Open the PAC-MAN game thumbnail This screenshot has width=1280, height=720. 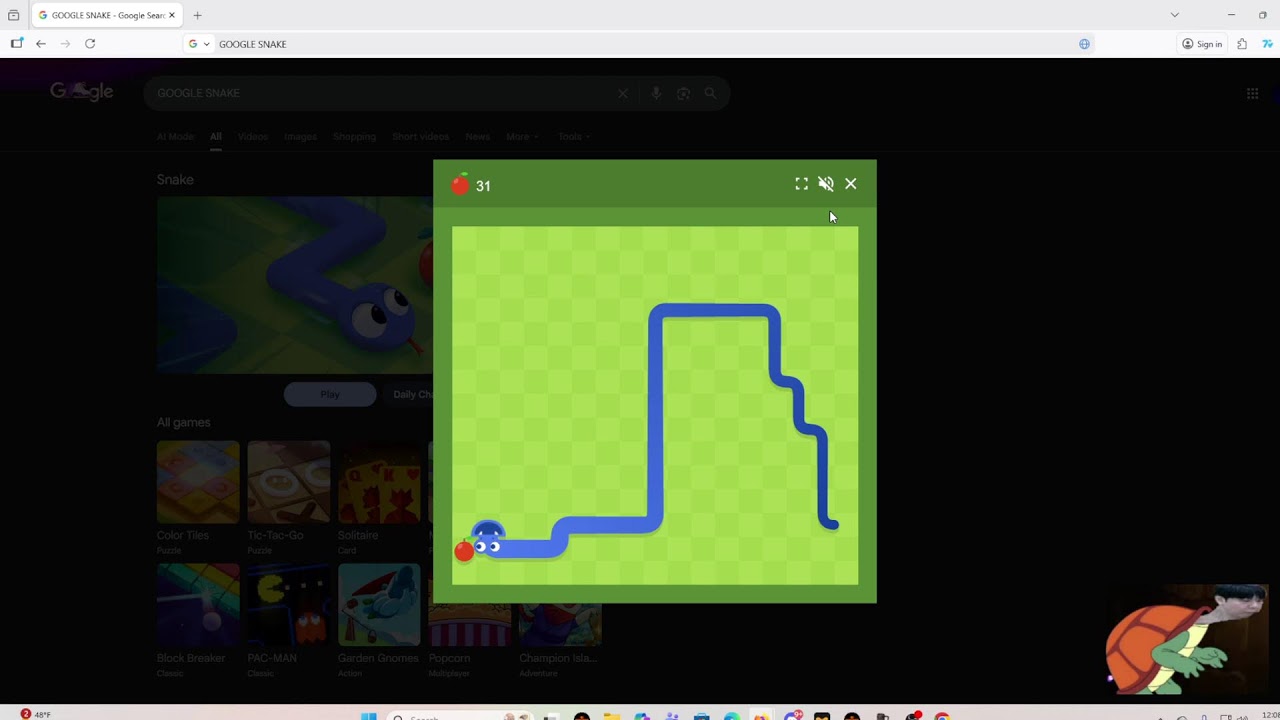pyautogui.click(x=289, y=605)
